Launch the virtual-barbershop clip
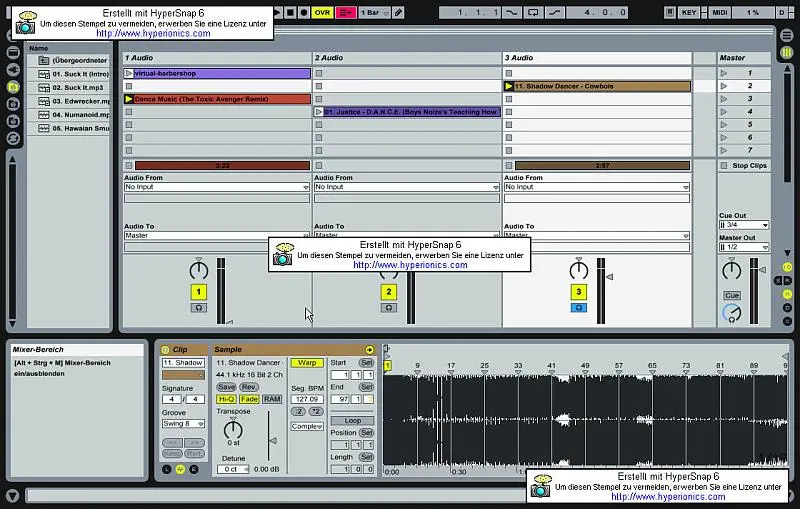The width and height of the screenshot is (800, 509). pyautogui.click(x=129, y=74)
